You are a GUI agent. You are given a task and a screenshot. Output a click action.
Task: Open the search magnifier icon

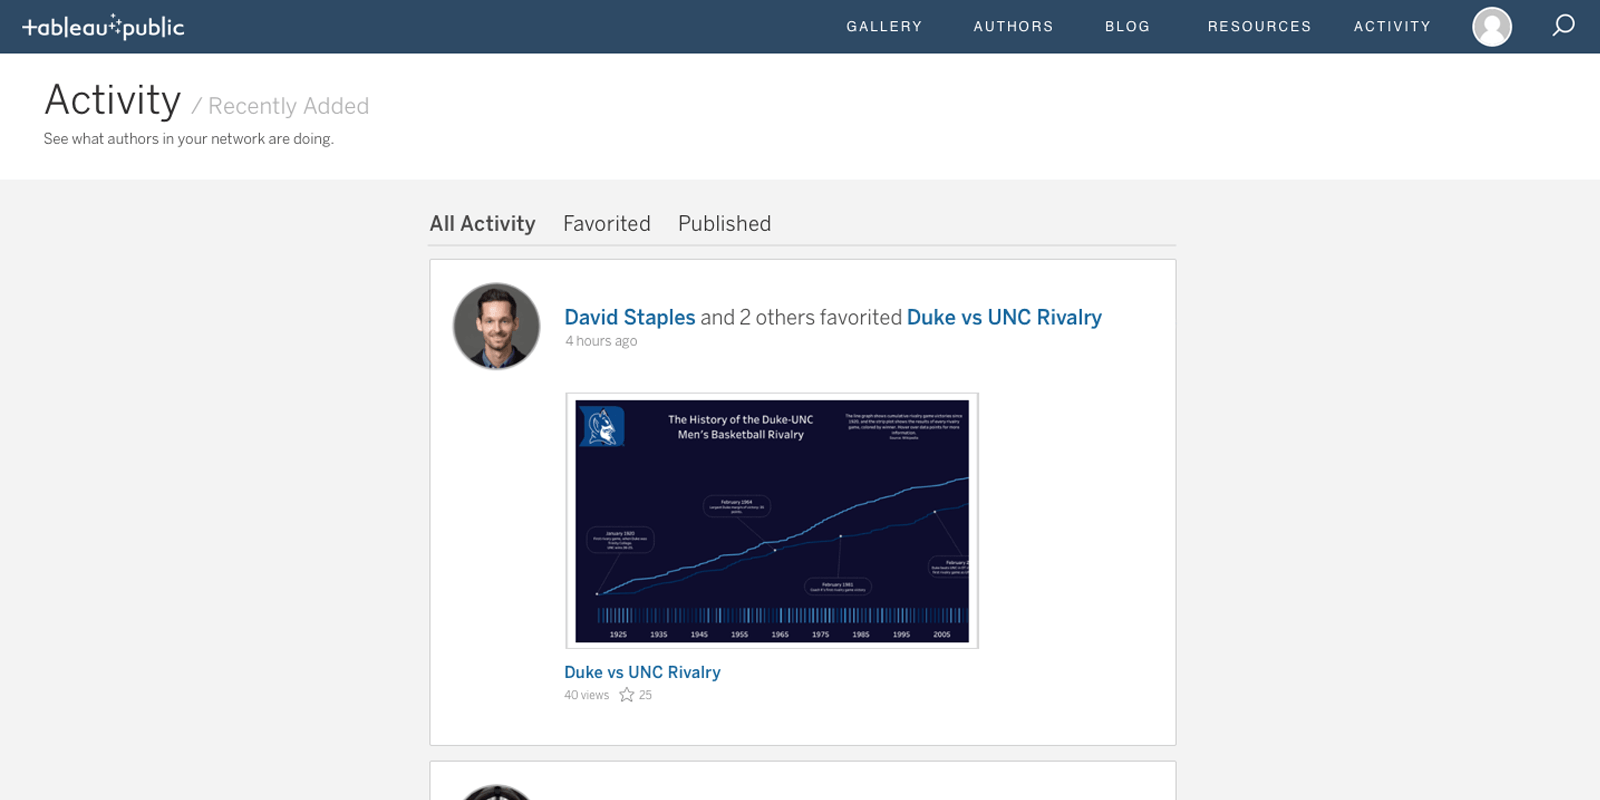1563,26
